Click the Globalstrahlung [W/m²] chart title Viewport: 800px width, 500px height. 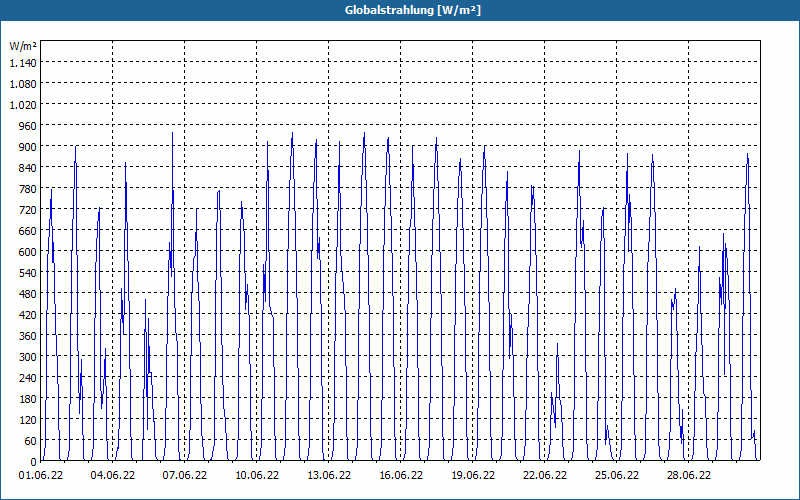412,10
